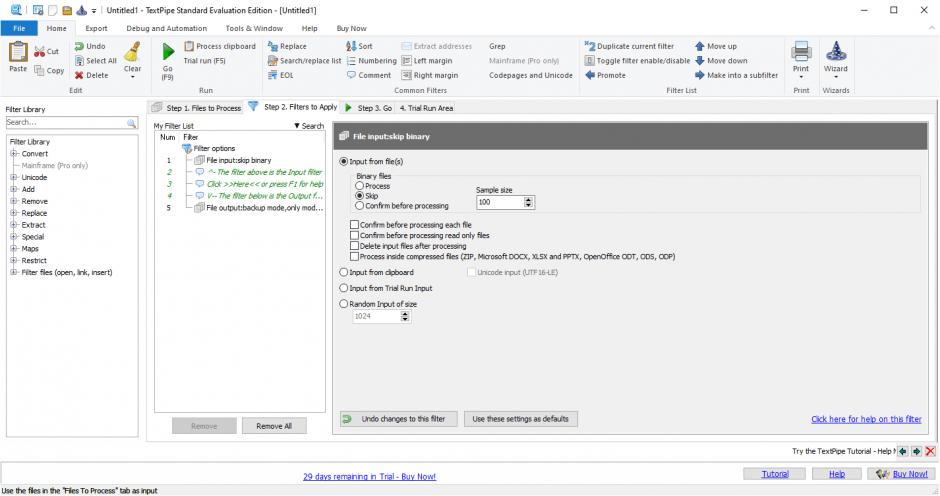Click the Promote arrow icon
The image size is (940, 496).
(590, 76)
